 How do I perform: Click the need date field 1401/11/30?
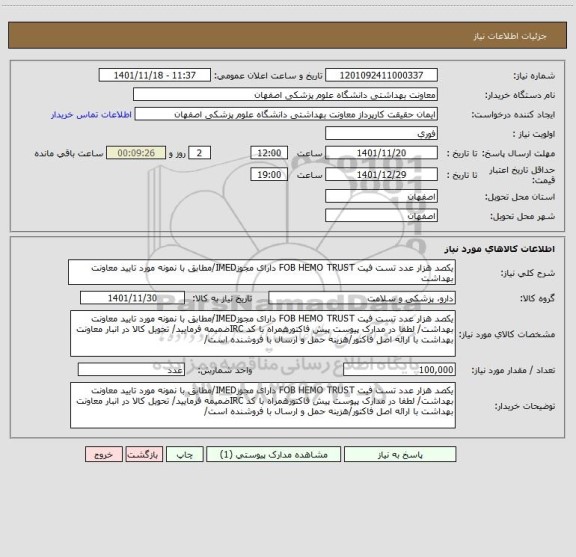point(132,298)
